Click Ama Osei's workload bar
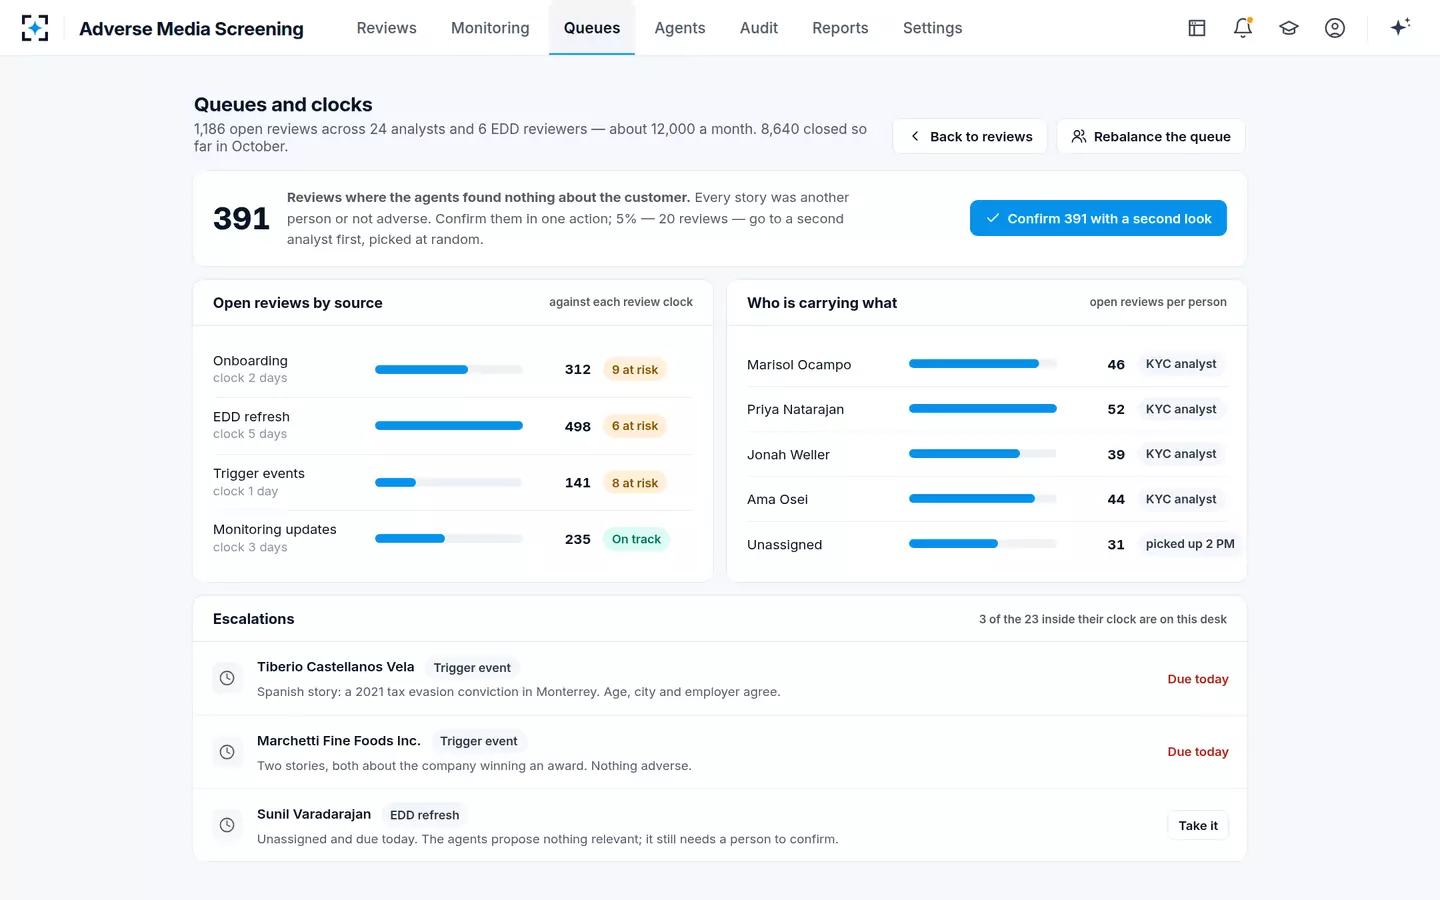This screenshot has width=1440, height=900. 983,499
